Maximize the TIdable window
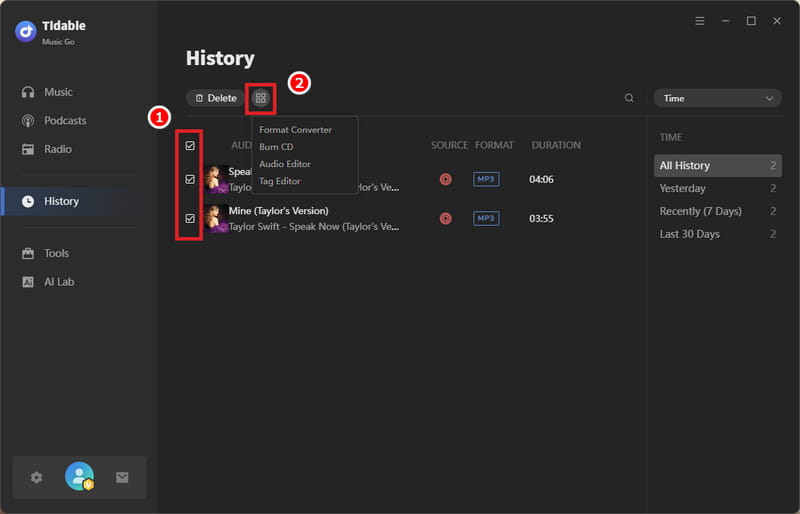The image size is (800, 514). point(751,21)
